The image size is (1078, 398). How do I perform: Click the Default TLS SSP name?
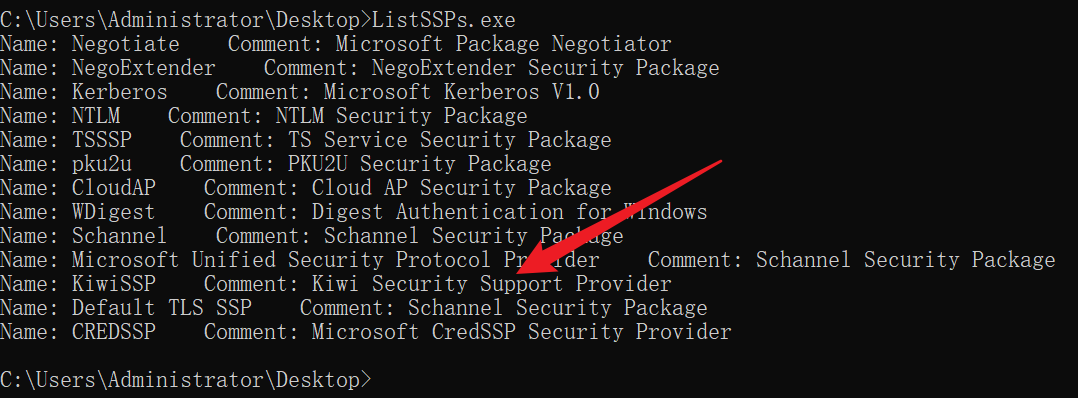(x=161, y=309)
